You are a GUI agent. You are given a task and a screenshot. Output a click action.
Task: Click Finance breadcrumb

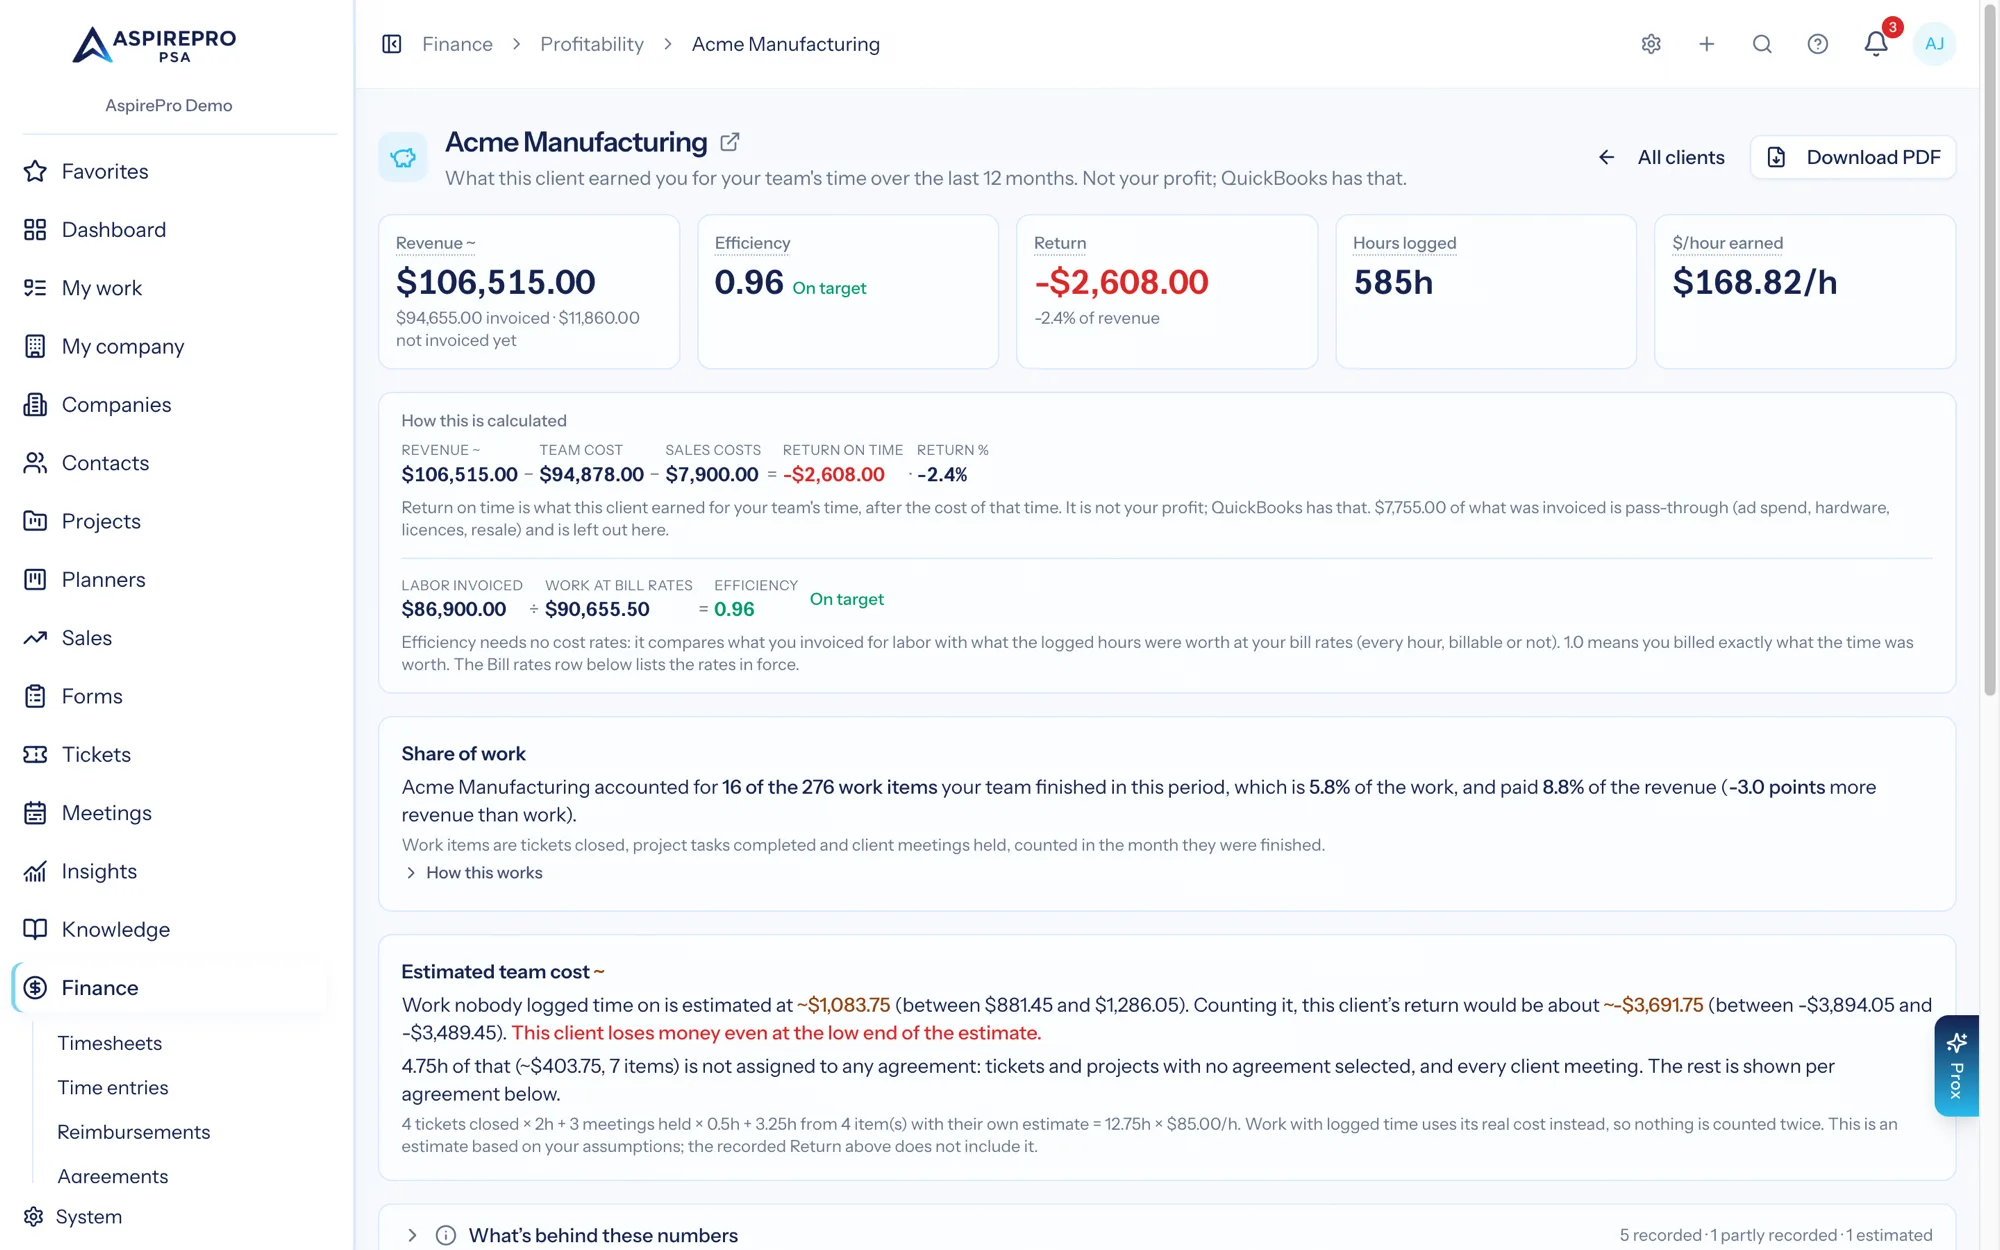click(x=457, y=44)
